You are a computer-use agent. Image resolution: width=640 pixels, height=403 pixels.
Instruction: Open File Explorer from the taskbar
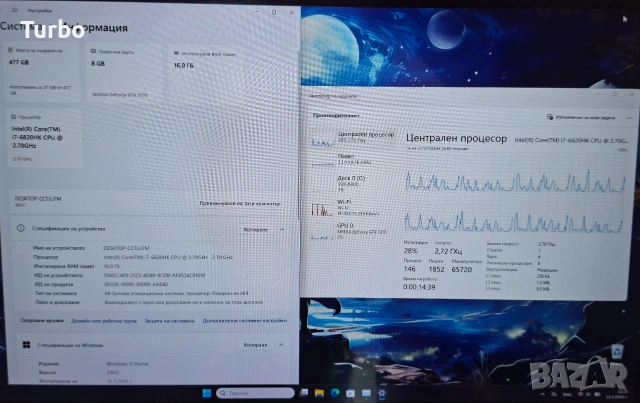319,393
